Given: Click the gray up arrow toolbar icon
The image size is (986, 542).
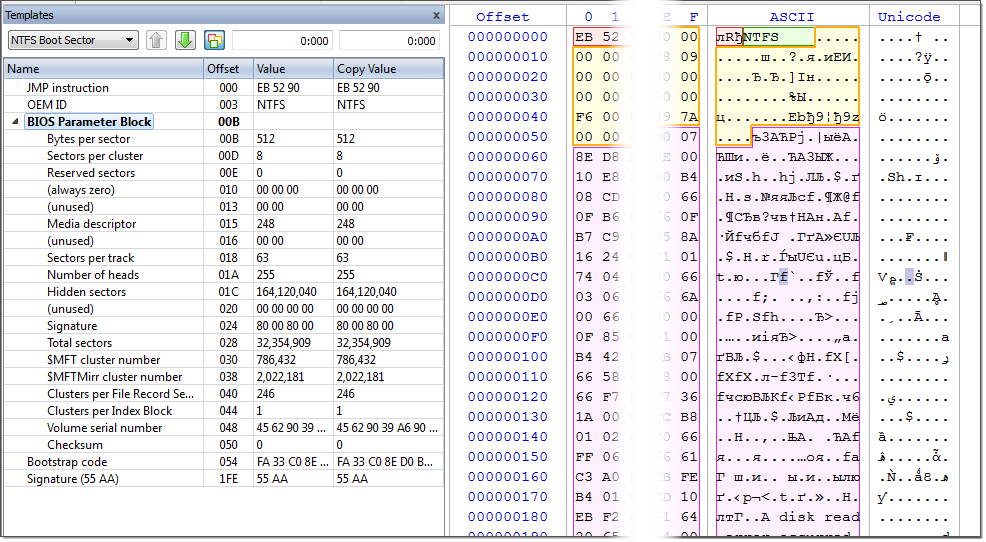Looking at the screenshot, I should pyautogui.click(x=157, y=40).
